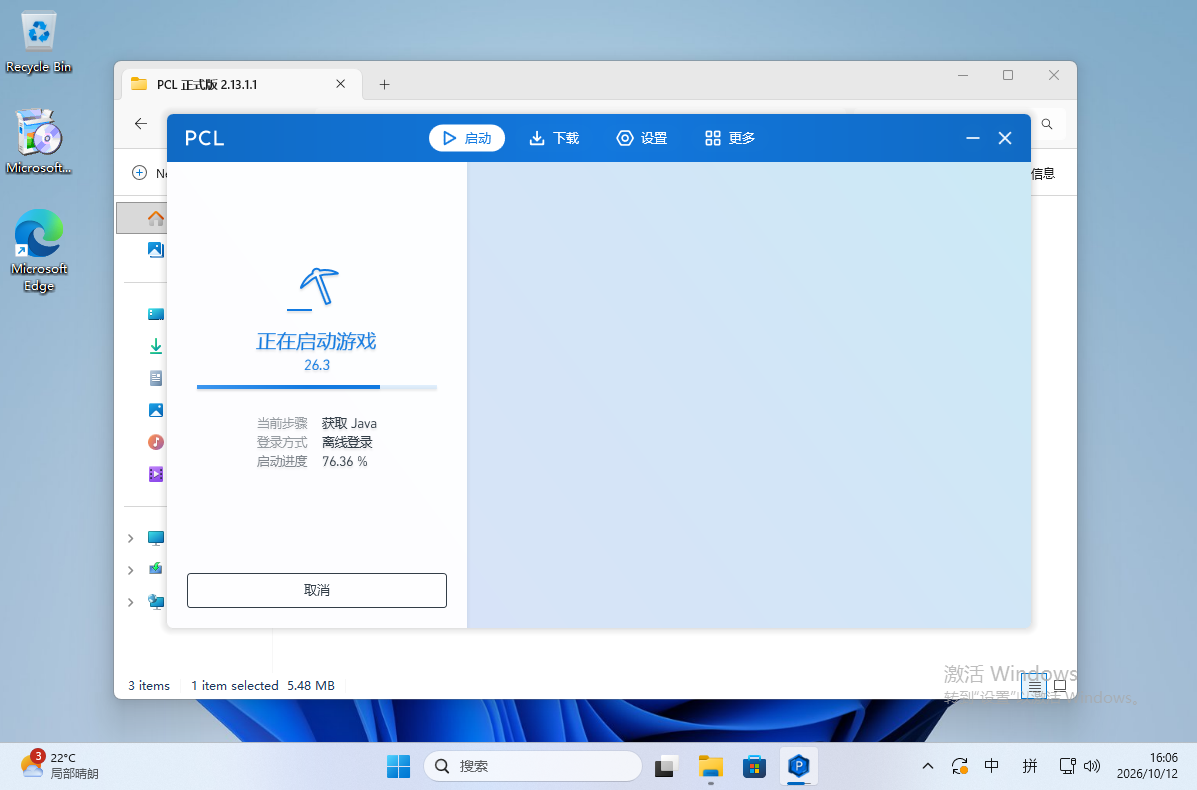This screenshot has width=1197, height=790.
Task: Open Downloads folder in Explorer sidebar
Action: (x=156, y=346)
